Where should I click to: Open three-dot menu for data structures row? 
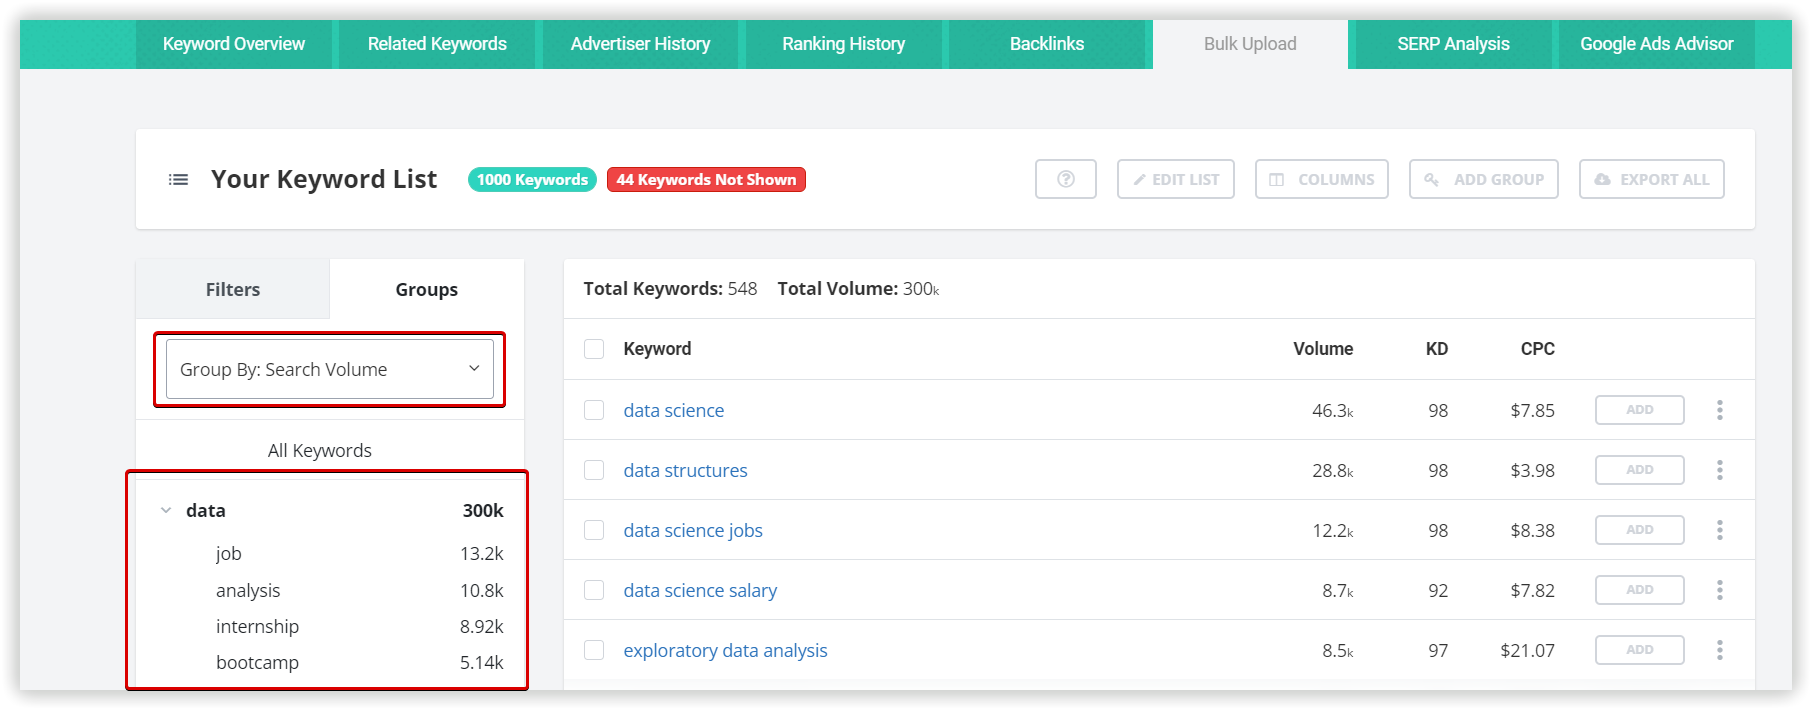point(1719,470)
